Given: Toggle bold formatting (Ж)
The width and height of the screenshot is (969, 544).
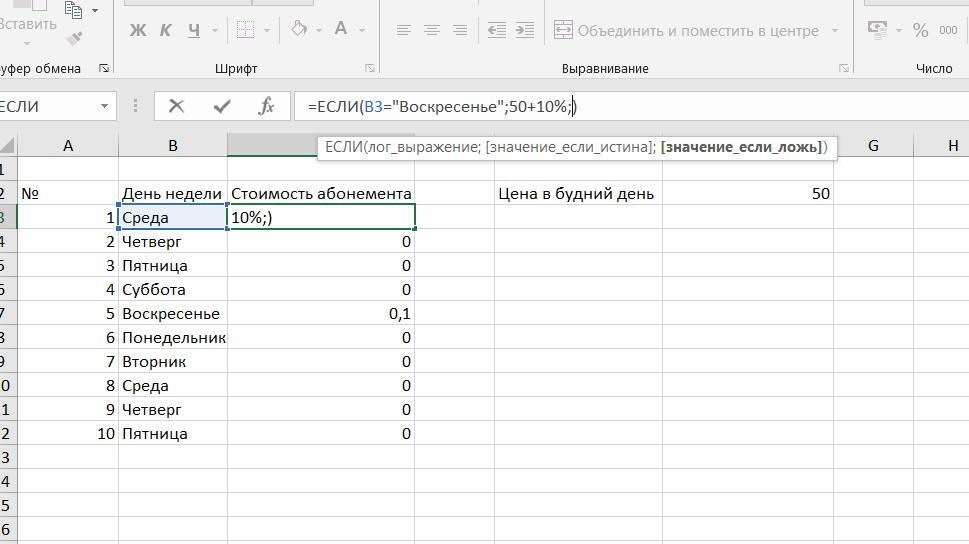Looking at the screenshot, I should pos(138,30).
